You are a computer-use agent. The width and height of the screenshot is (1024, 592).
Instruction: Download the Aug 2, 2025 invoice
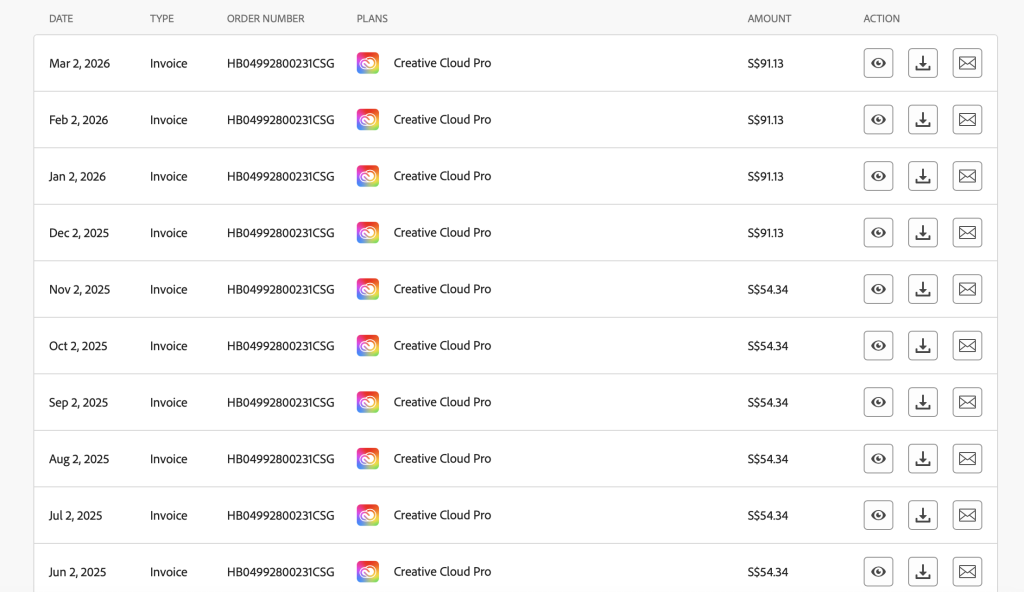click(923, 459)
